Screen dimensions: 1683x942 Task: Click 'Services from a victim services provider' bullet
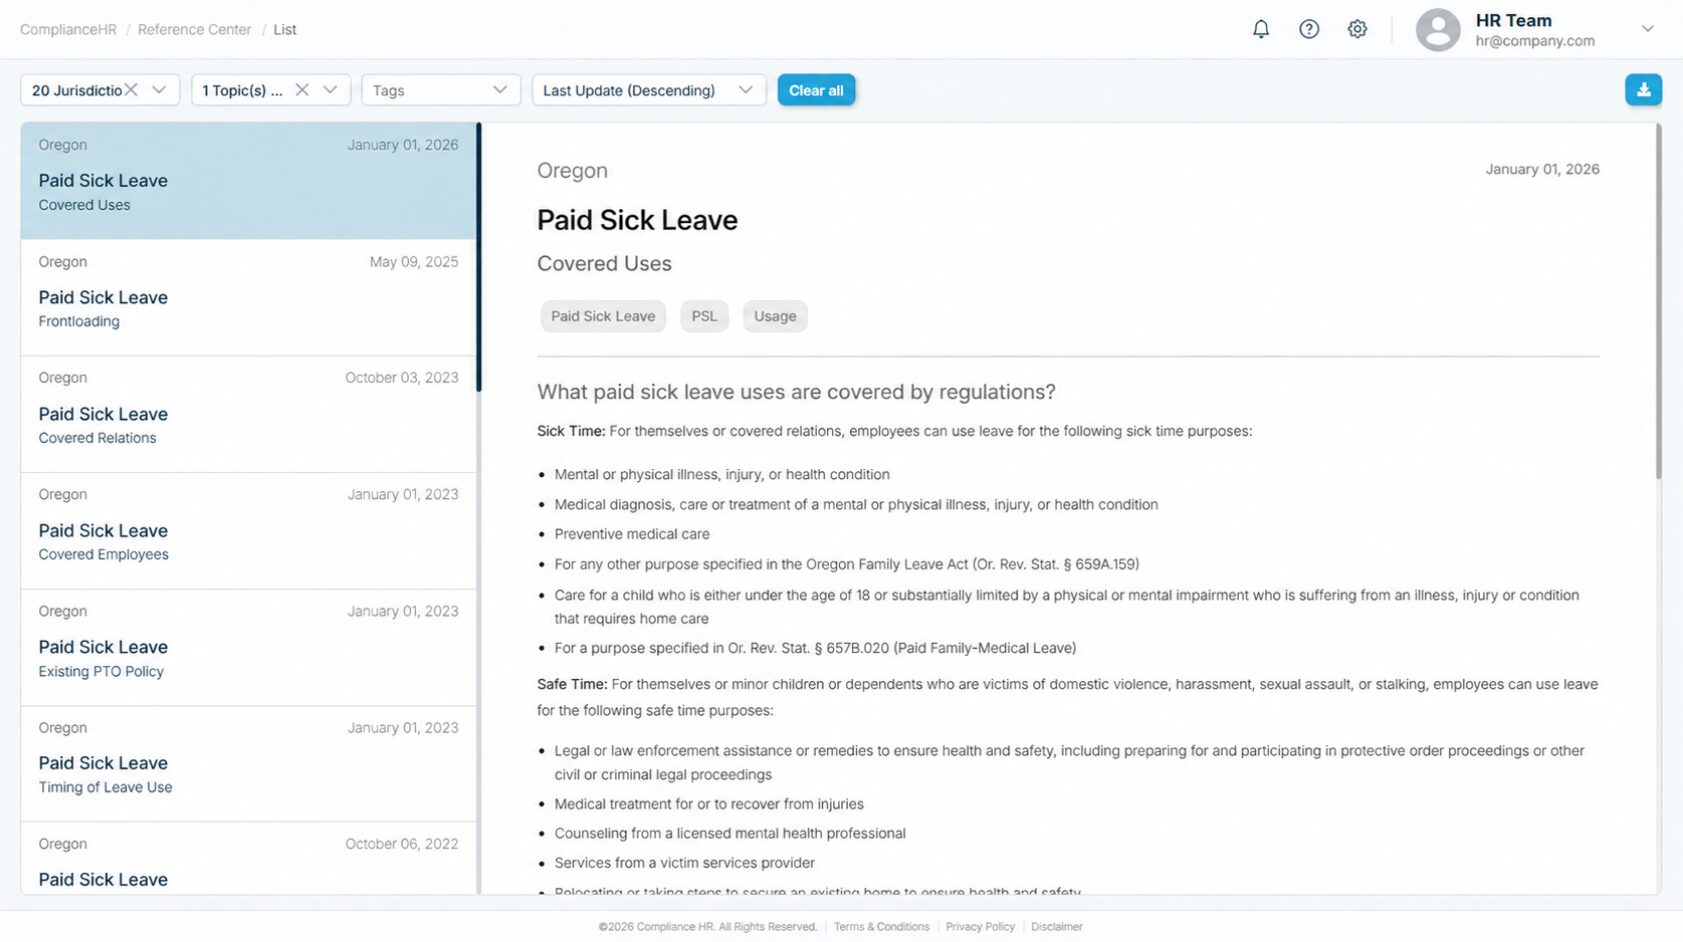point(685,863)
